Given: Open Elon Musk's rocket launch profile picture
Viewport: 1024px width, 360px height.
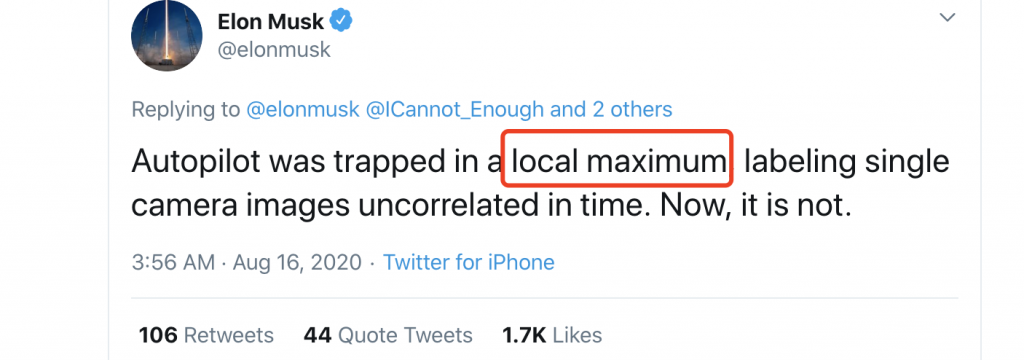Looking at the screenshot, I should (167, 36).
